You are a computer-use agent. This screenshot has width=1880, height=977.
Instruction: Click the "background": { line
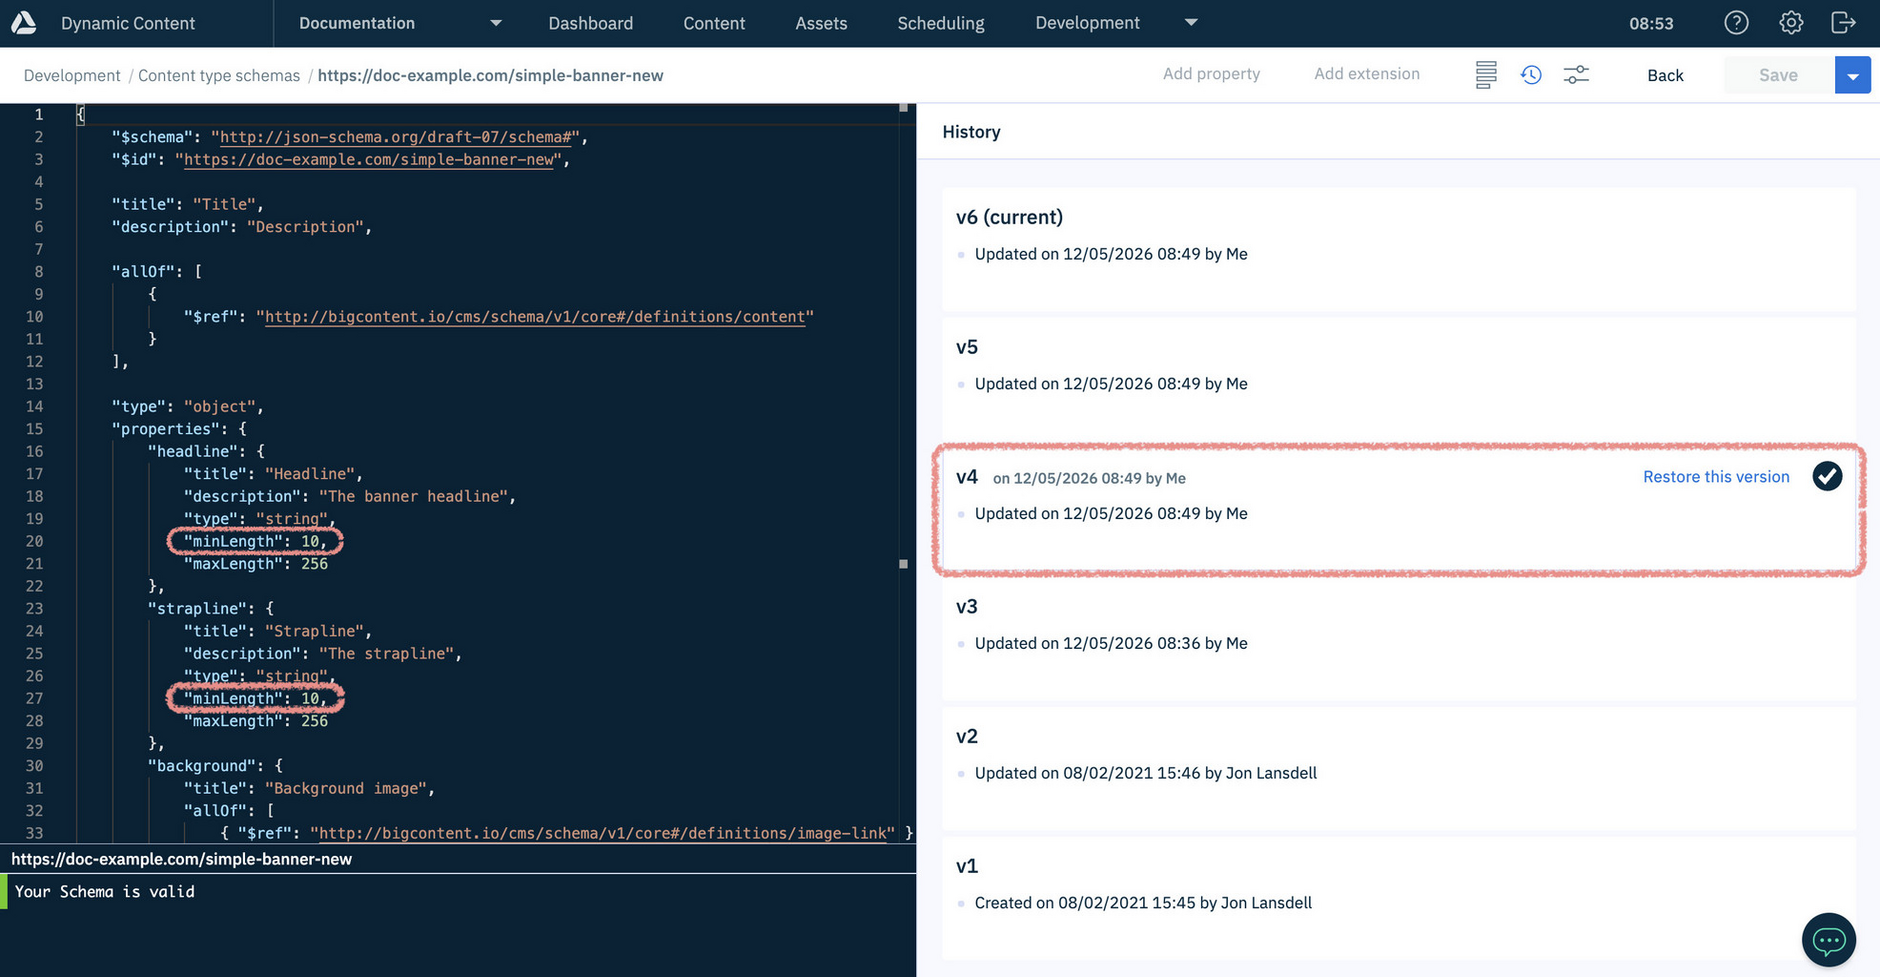(x=215, y=766)
